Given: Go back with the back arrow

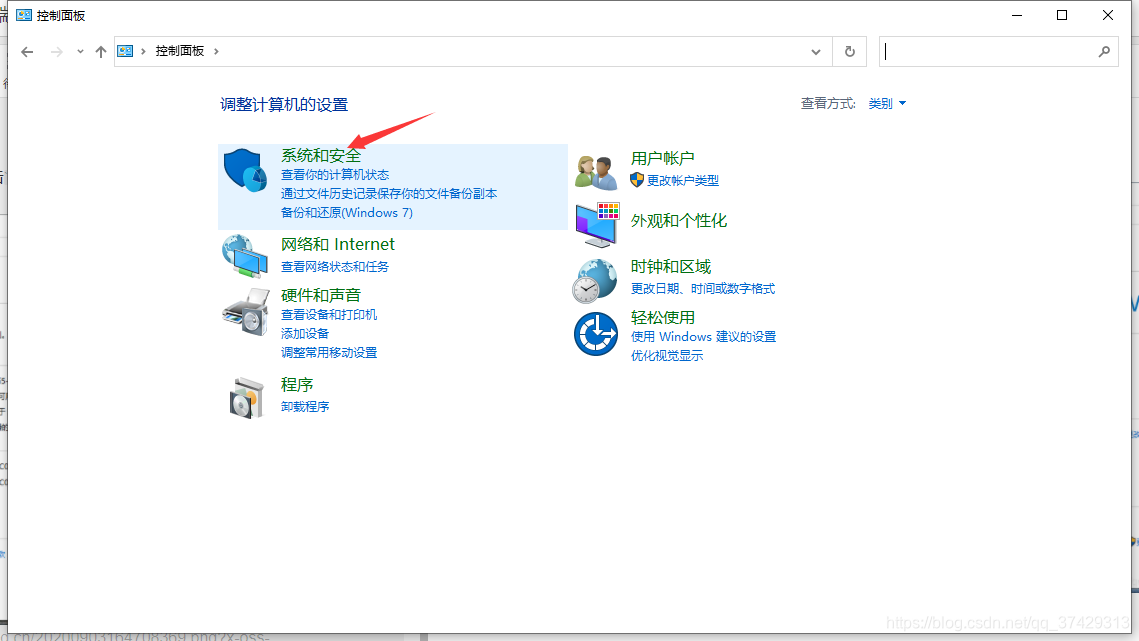Looking at the screenshot, I should coord(27,52).
